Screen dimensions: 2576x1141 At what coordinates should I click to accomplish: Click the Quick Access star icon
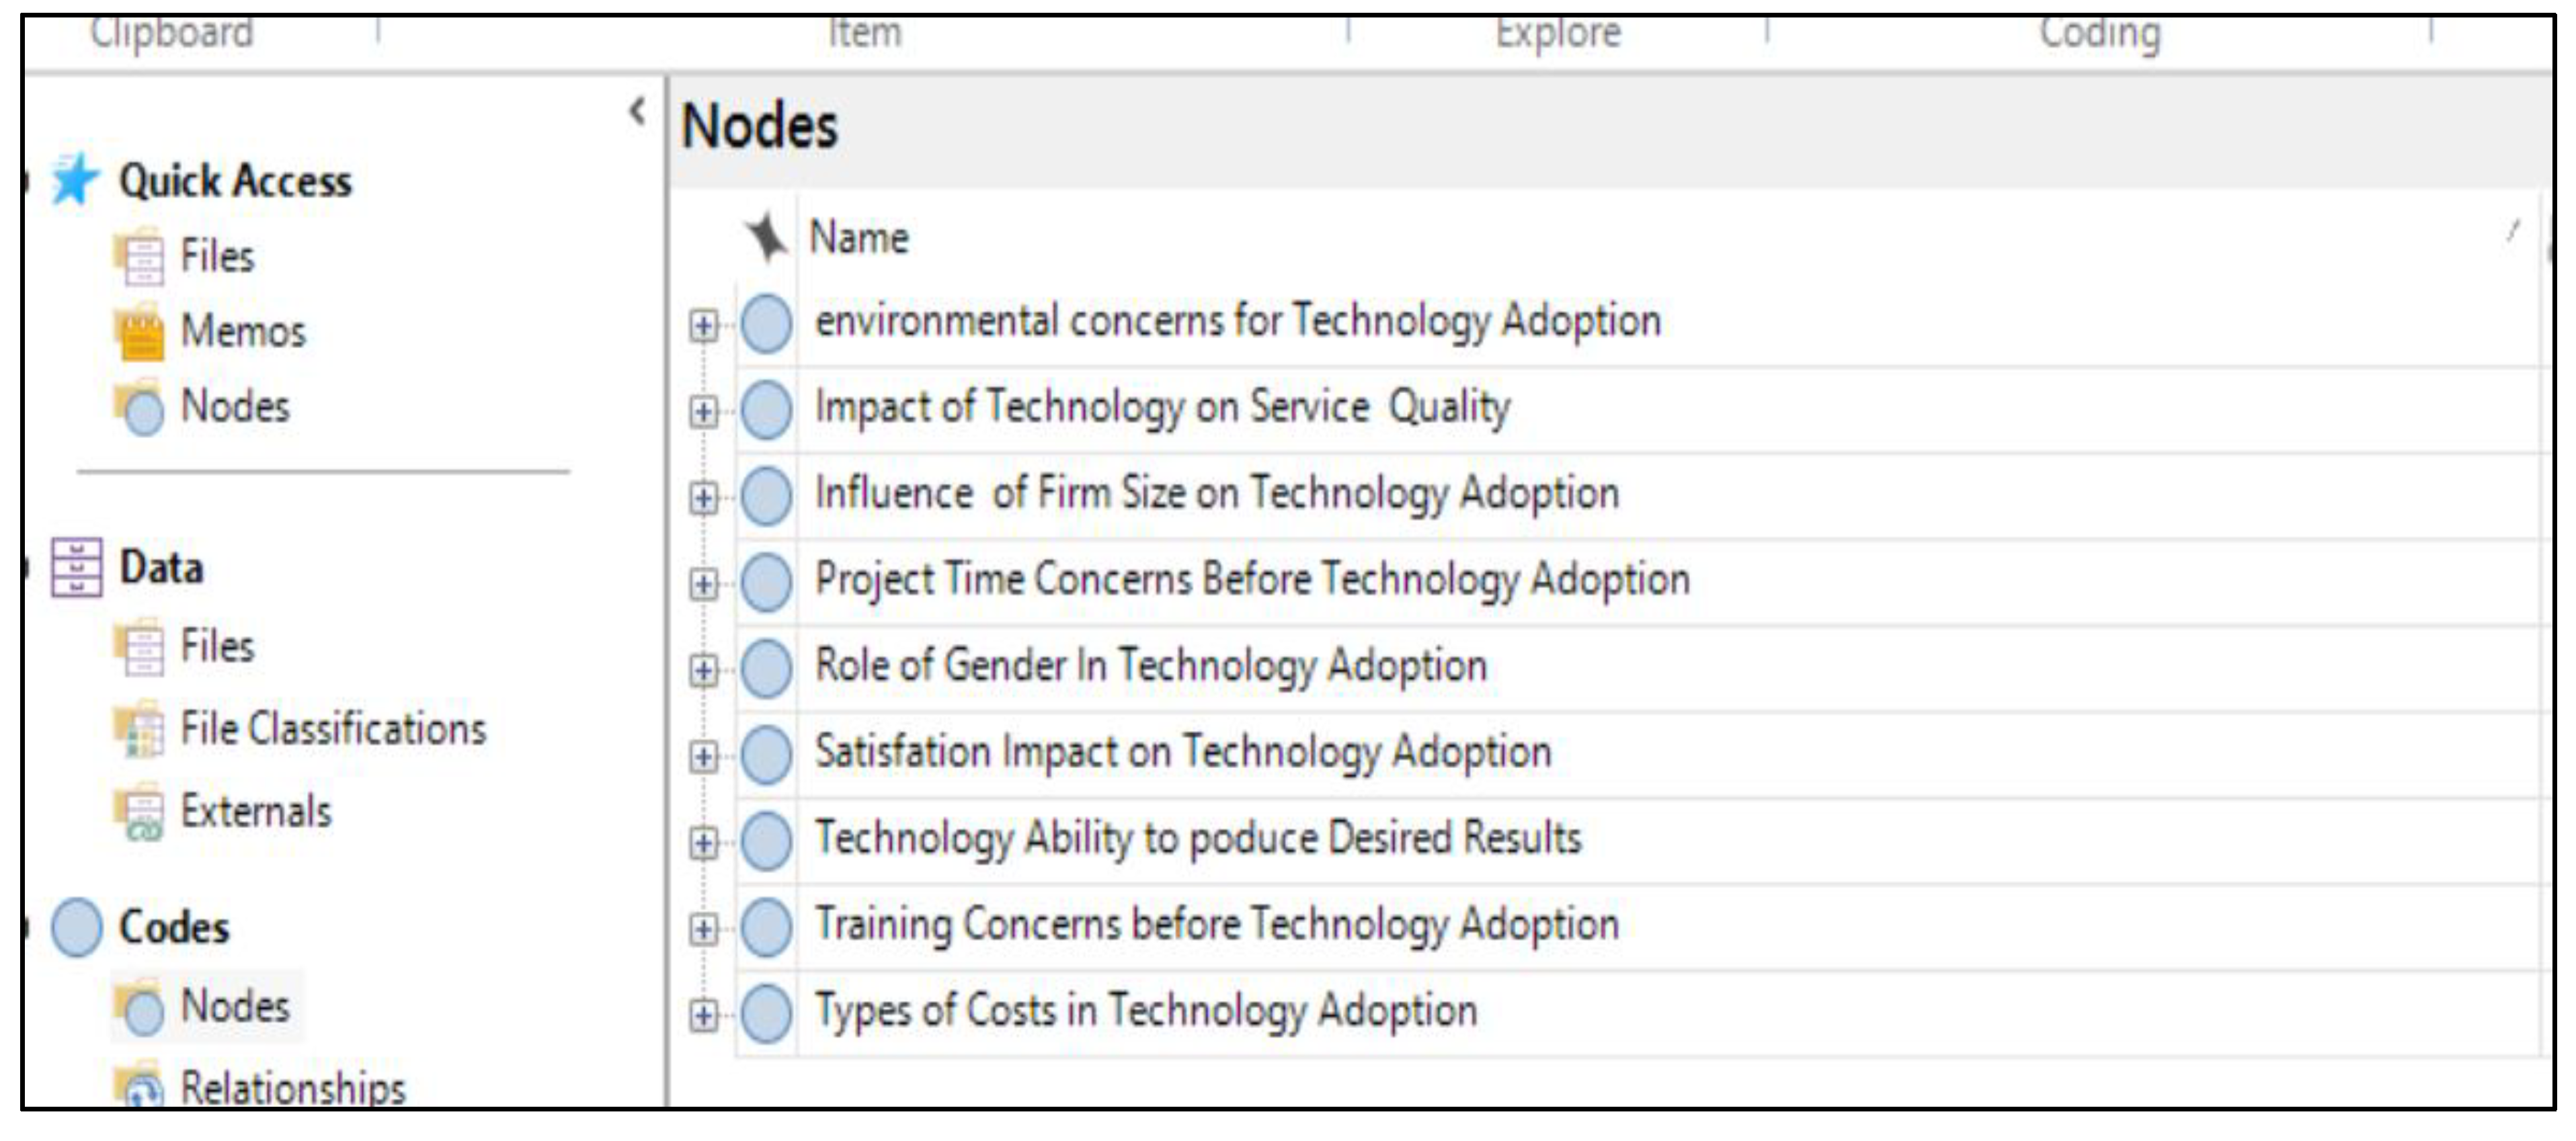pos(75,180)
